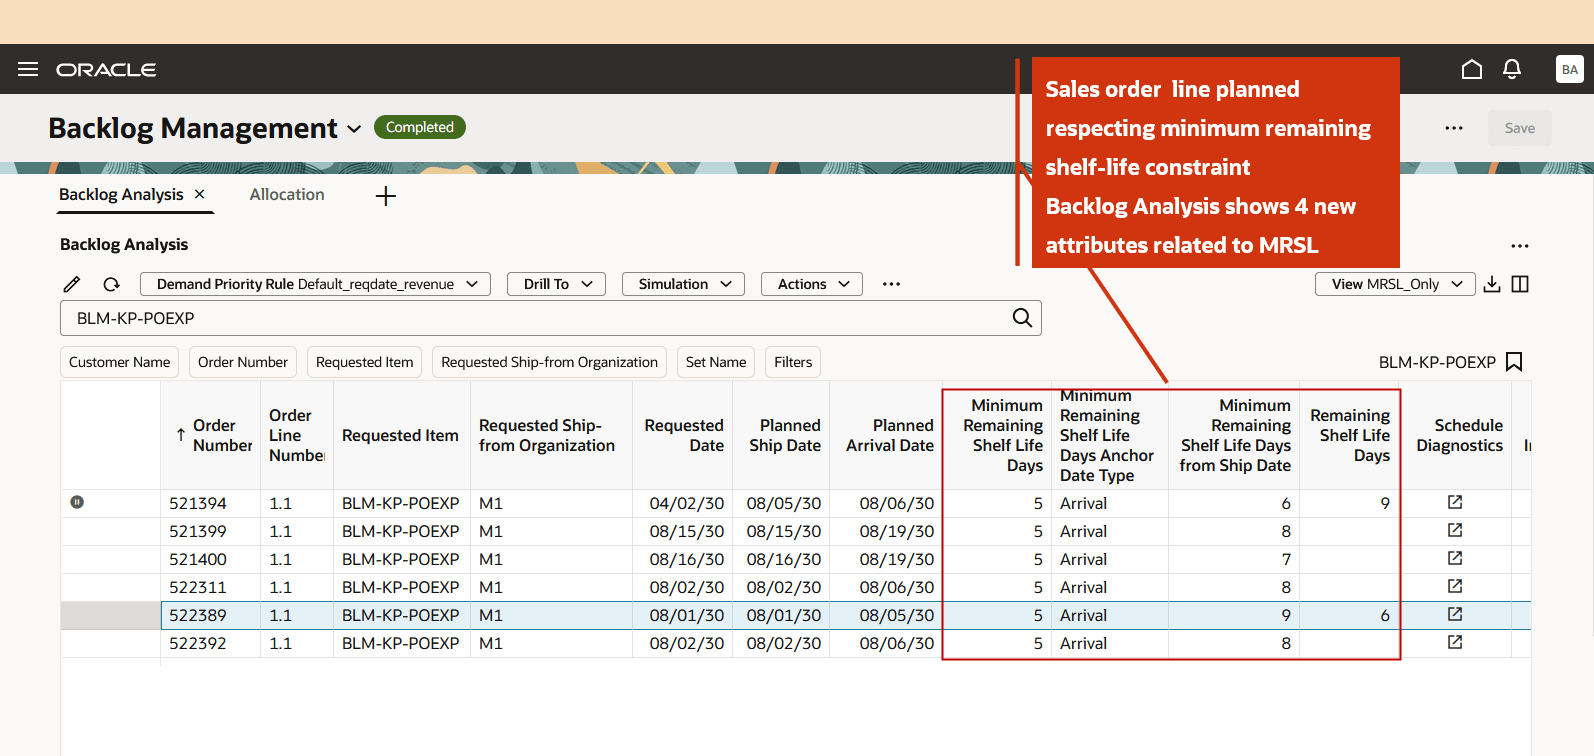This screenshot has height=756, width=1594.
Task: Select the order number 522392 cell
Action: tap(210, 643)
